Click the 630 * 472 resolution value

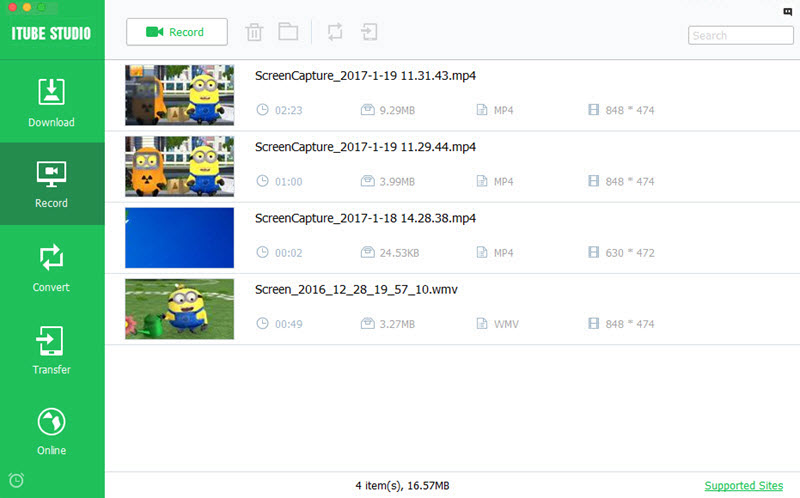point(630,253)
